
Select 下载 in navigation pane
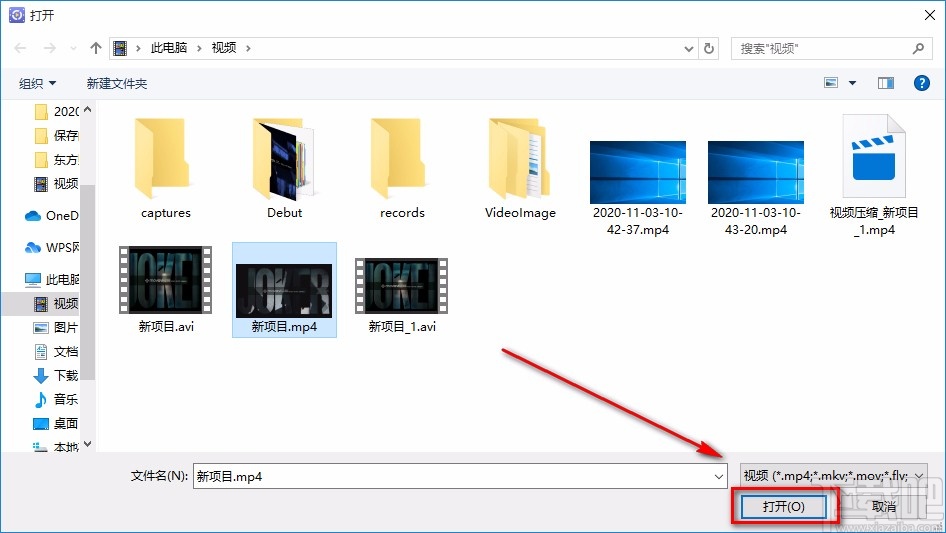pos(57,375)
